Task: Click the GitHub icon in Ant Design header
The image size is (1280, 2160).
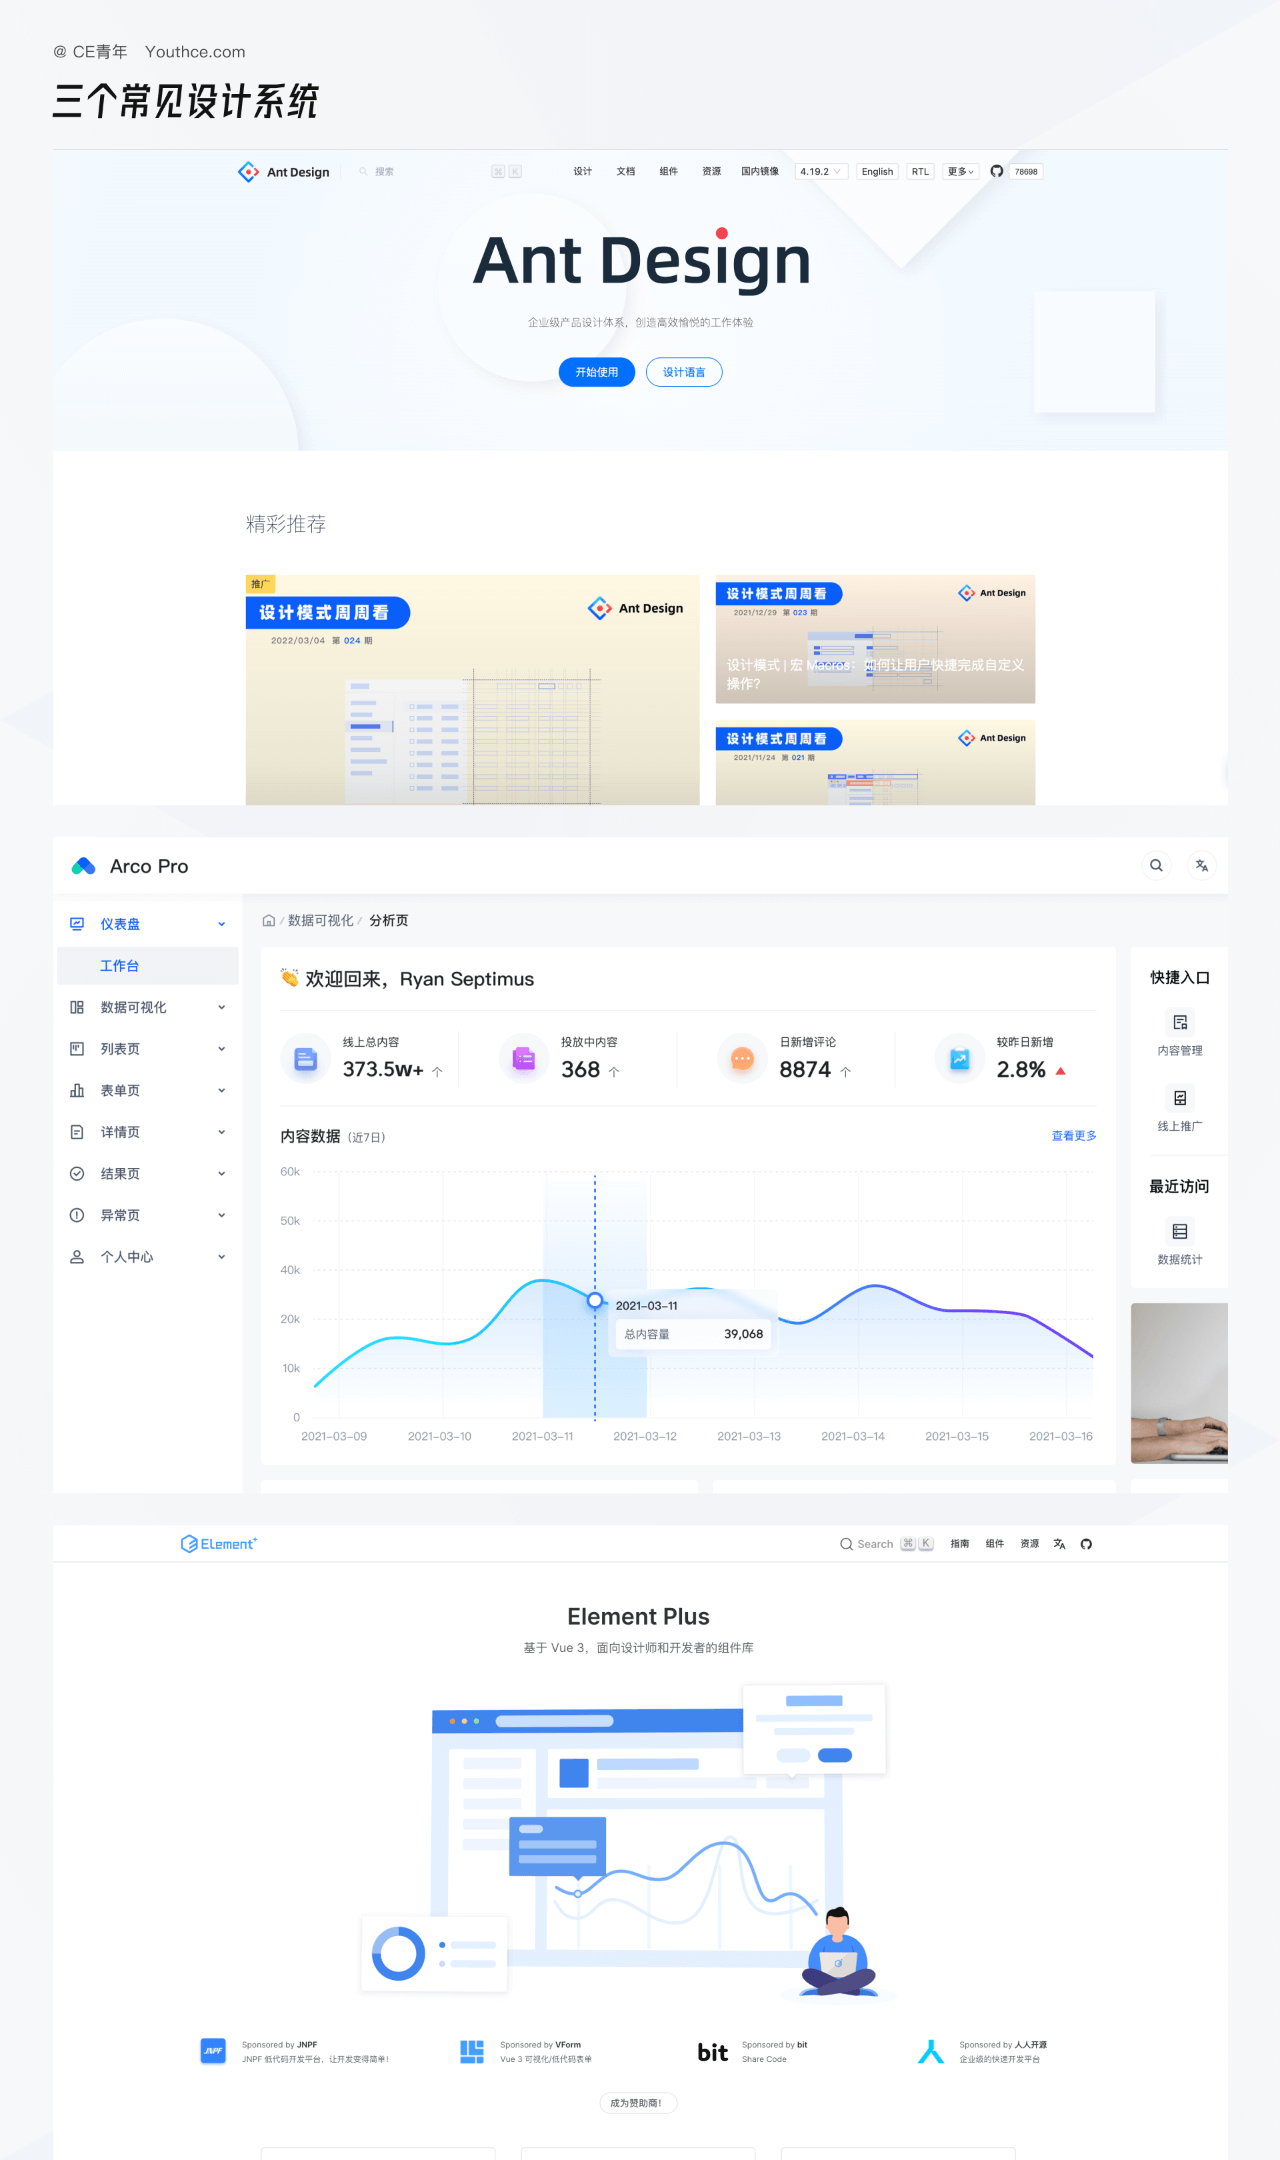Action: pos(996,171)
